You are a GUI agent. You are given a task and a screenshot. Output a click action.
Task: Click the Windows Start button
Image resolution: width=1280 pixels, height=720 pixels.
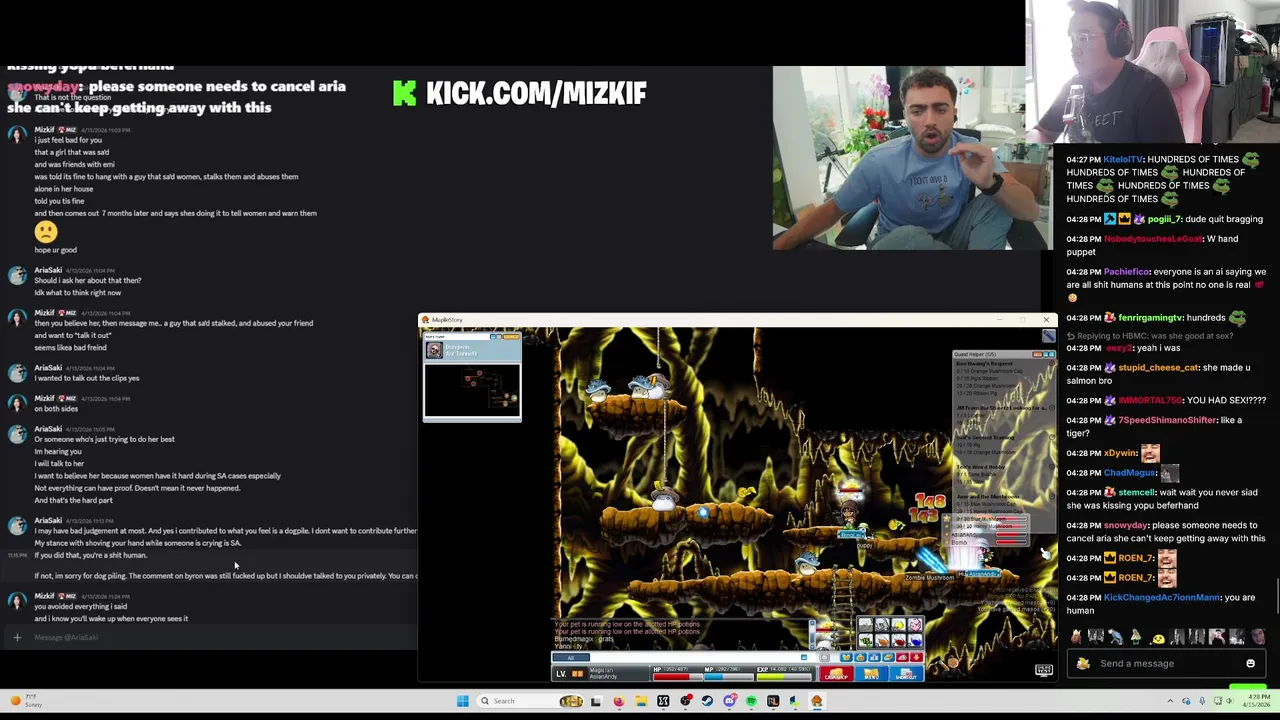pos(463,701)
